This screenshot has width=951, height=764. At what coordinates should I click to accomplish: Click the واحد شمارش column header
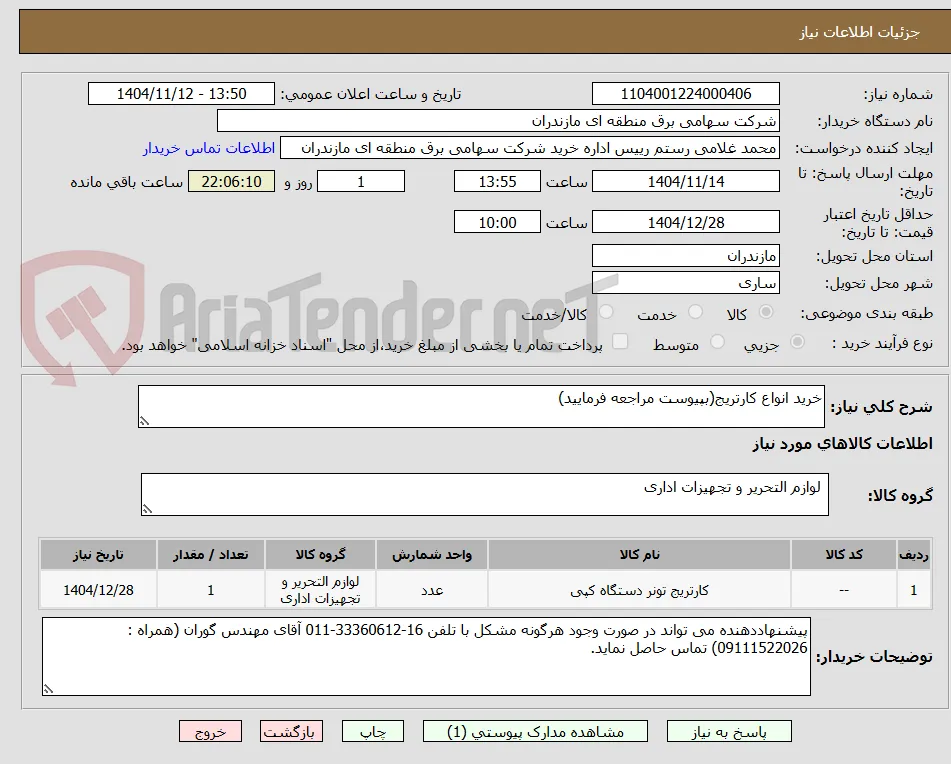[x=432, y=554]
